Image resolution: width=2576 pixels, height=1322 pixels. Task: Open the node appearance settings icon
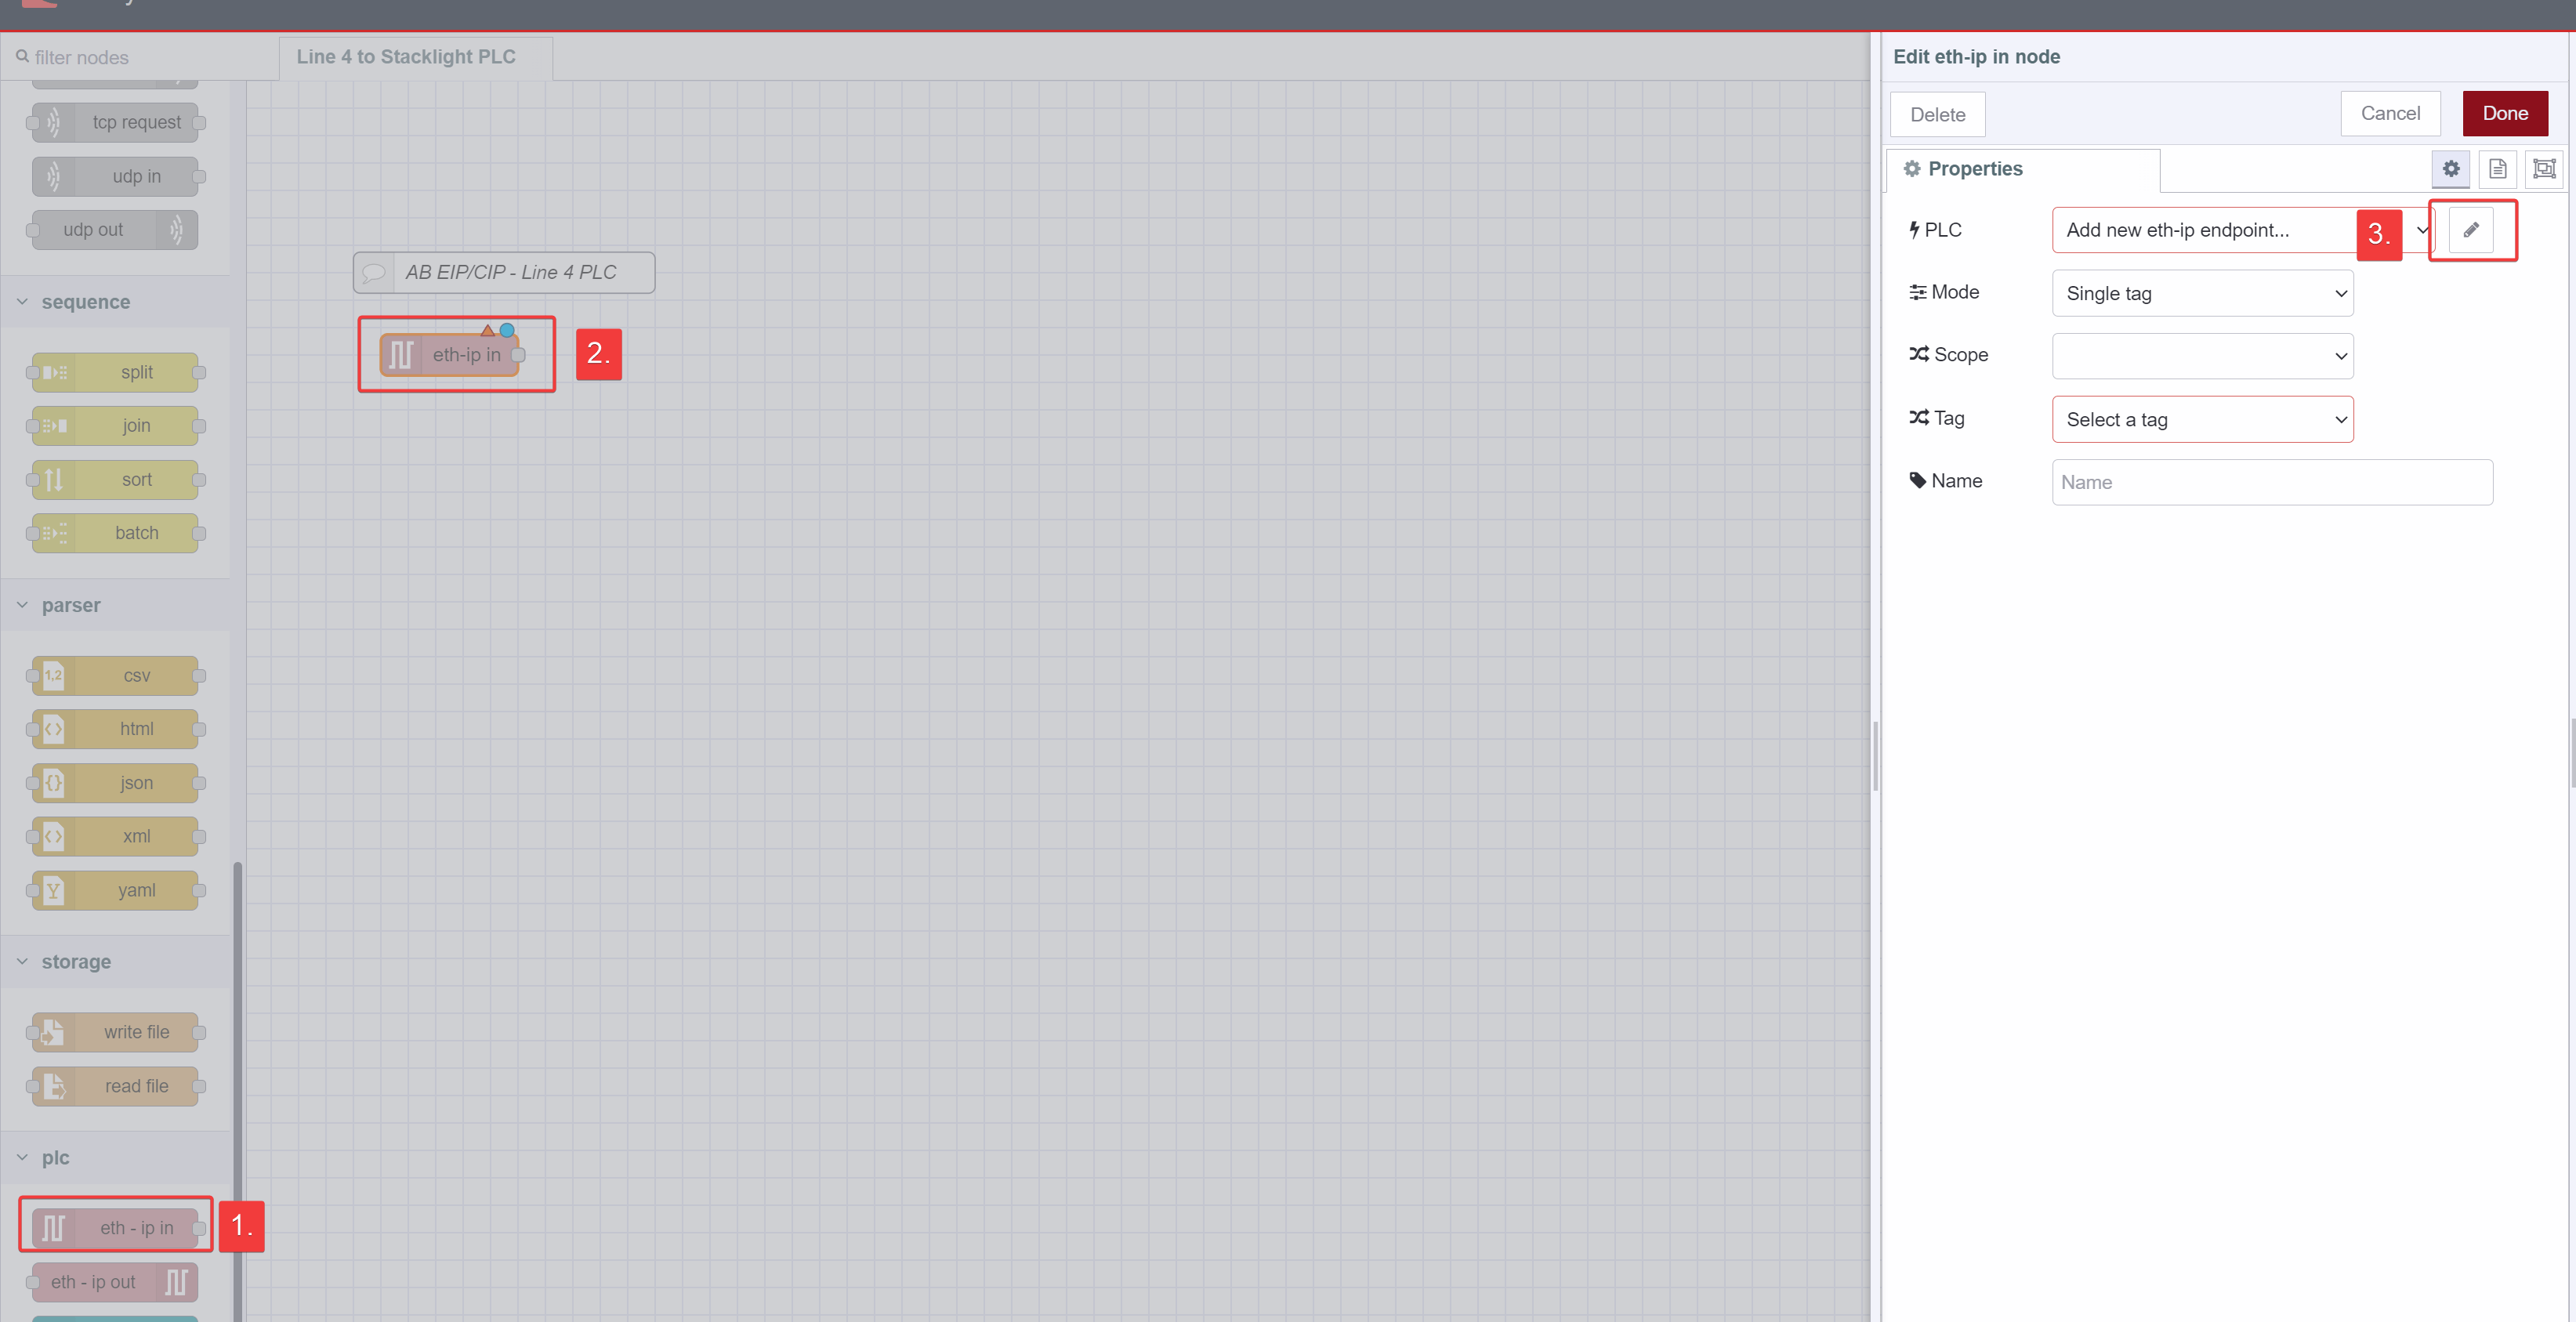pyautogui.click(x=2543, y=168)
